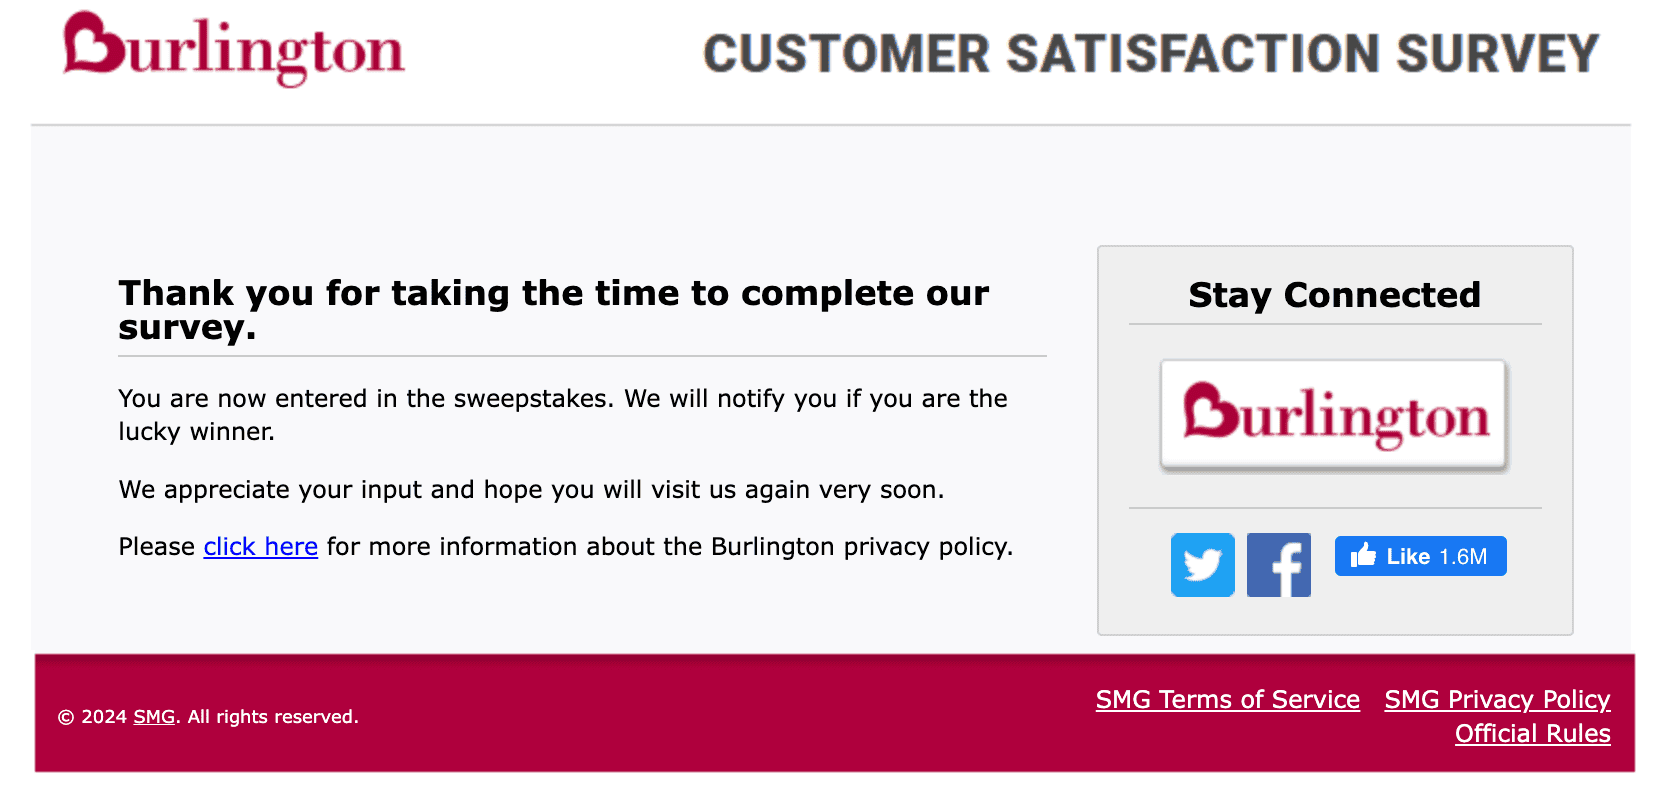View the Official Rules link
The height and width of the screenshot is (808, 1680).
coord(1532,734)
